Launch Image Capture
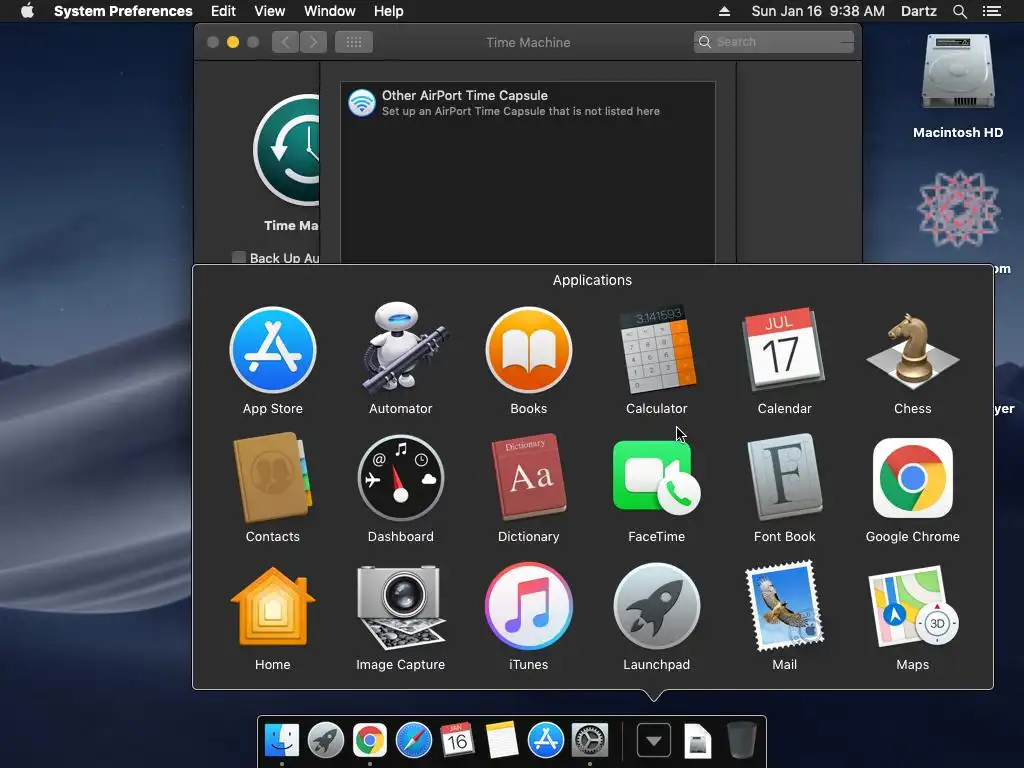The width and height of the screenshot is (1024, 768). click(x=401, y=606)
